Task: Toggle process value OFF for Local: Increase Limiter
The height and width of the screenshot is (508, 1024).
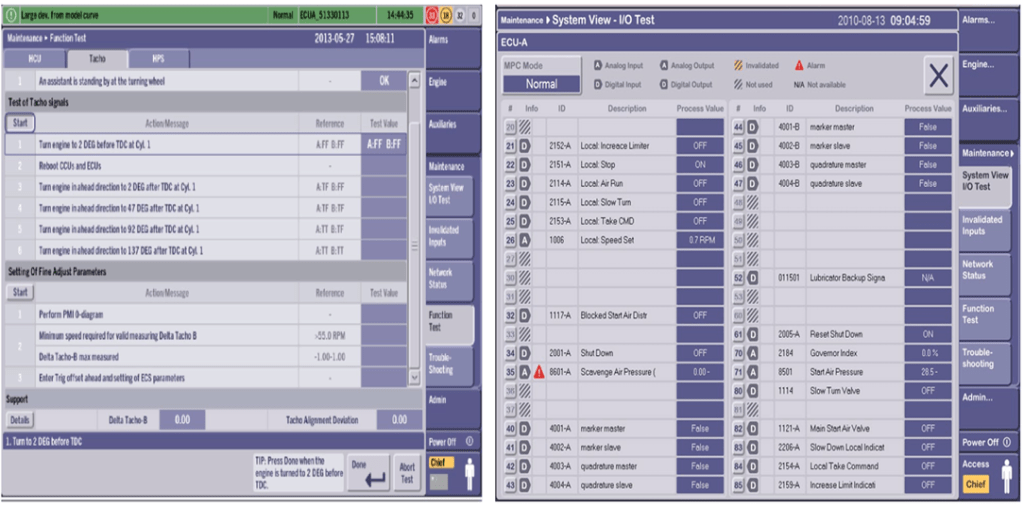Action: 699,146
